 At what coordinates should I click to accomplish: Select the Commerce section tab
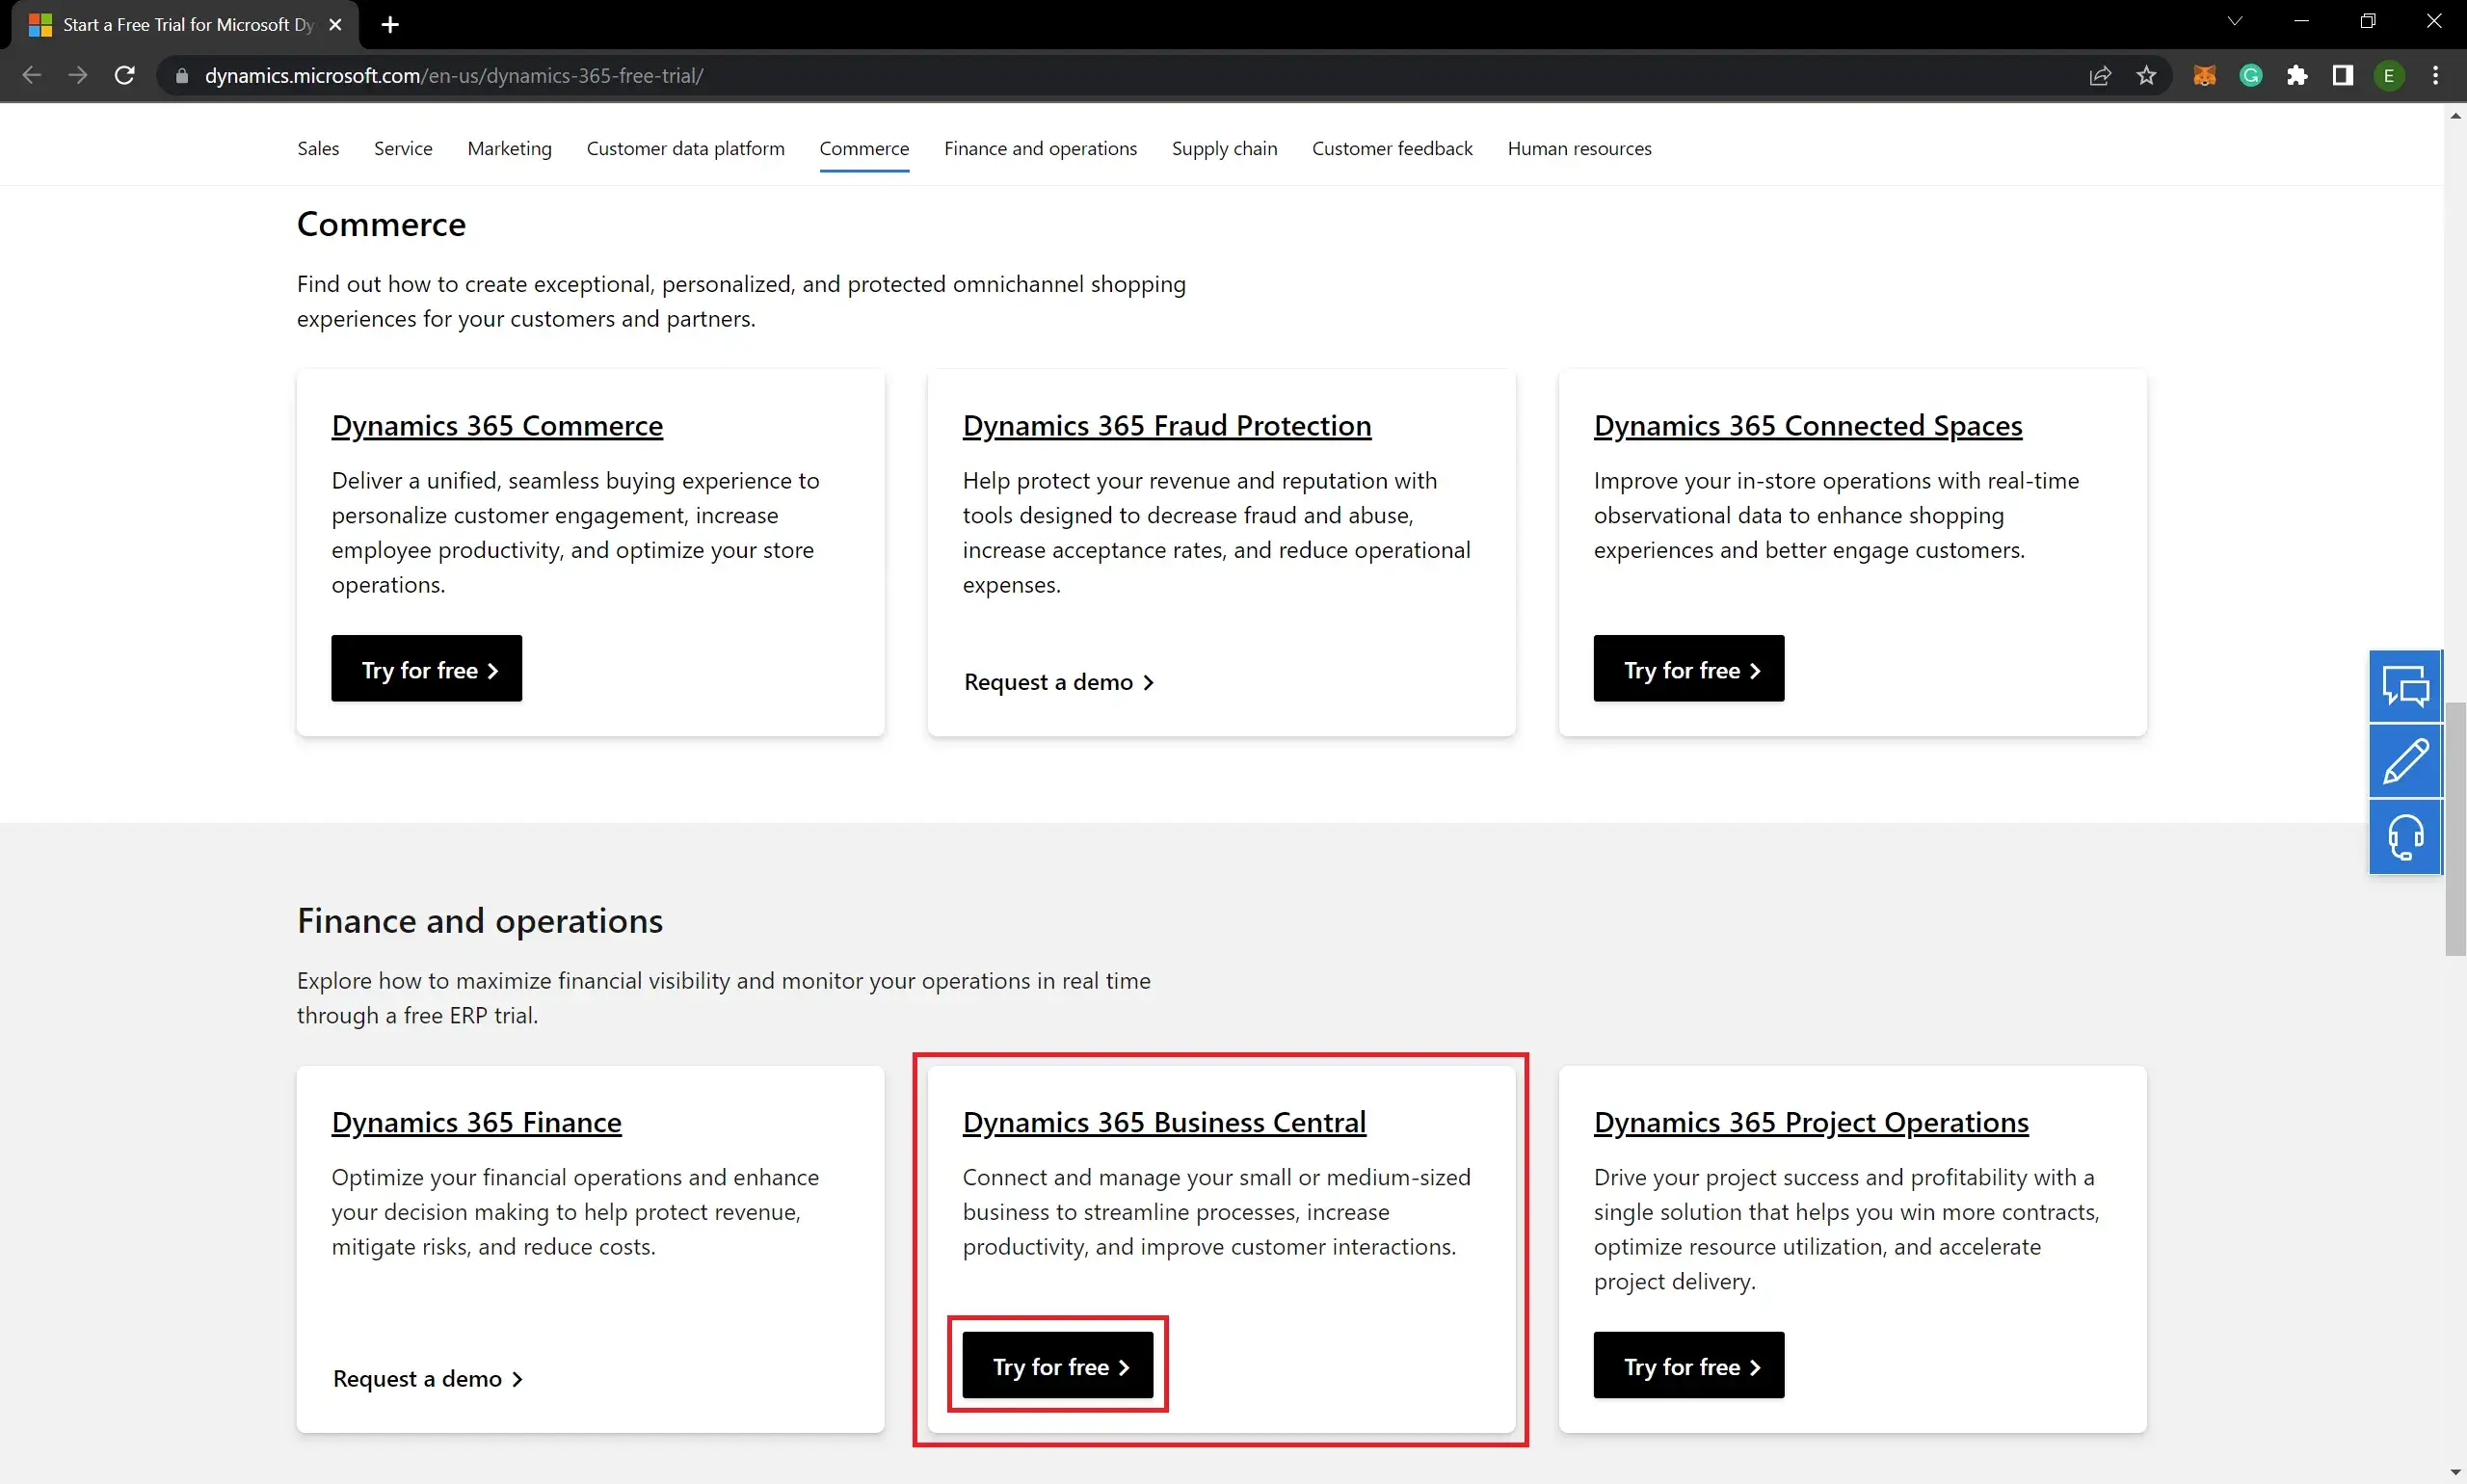tap(864, 148)
